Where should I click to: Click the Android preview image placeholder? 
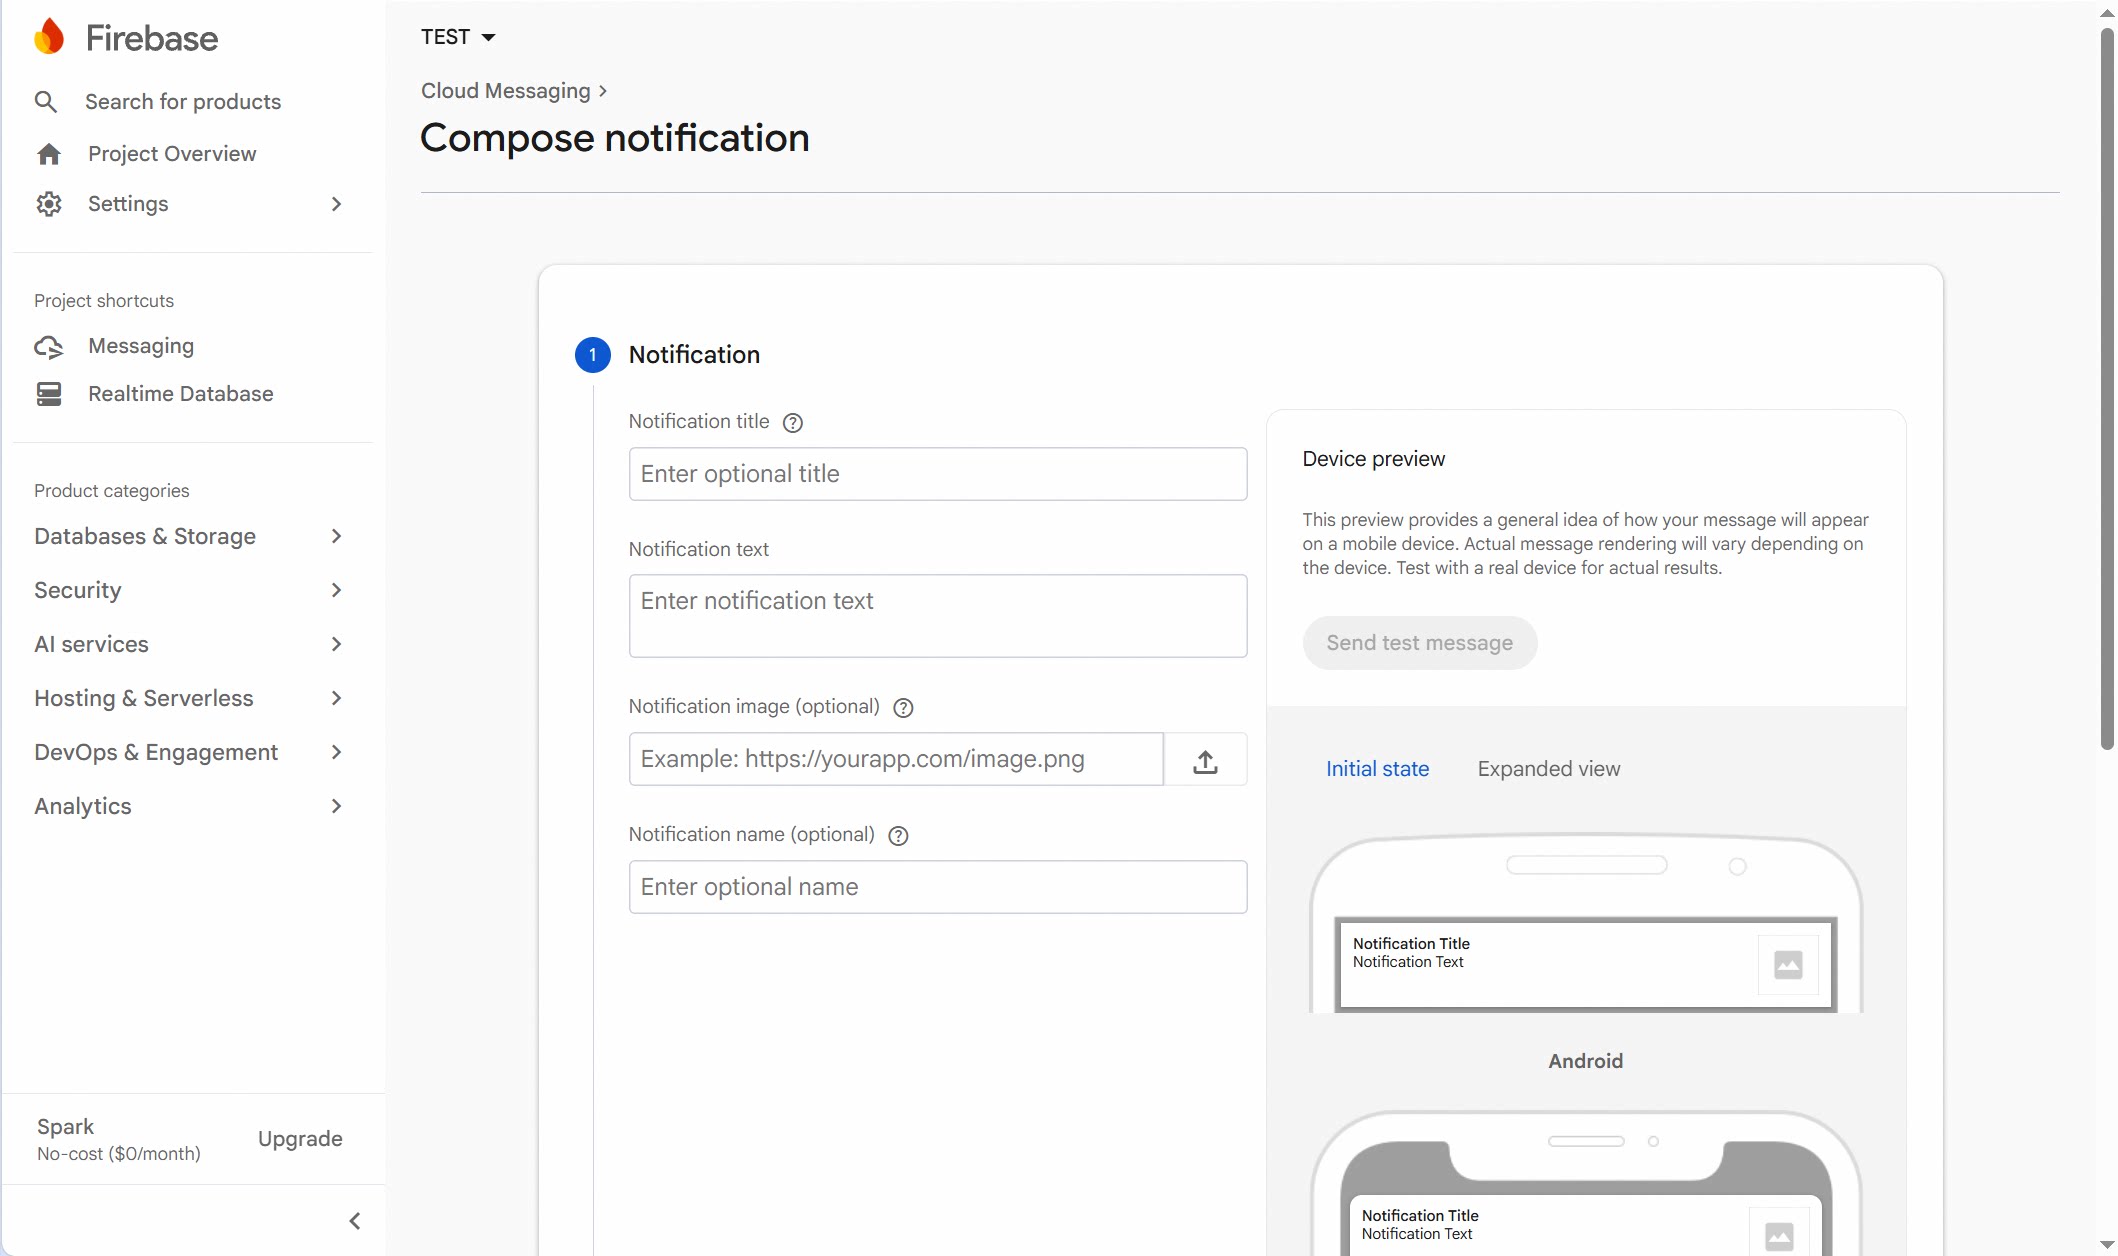tap(1788, 965)
